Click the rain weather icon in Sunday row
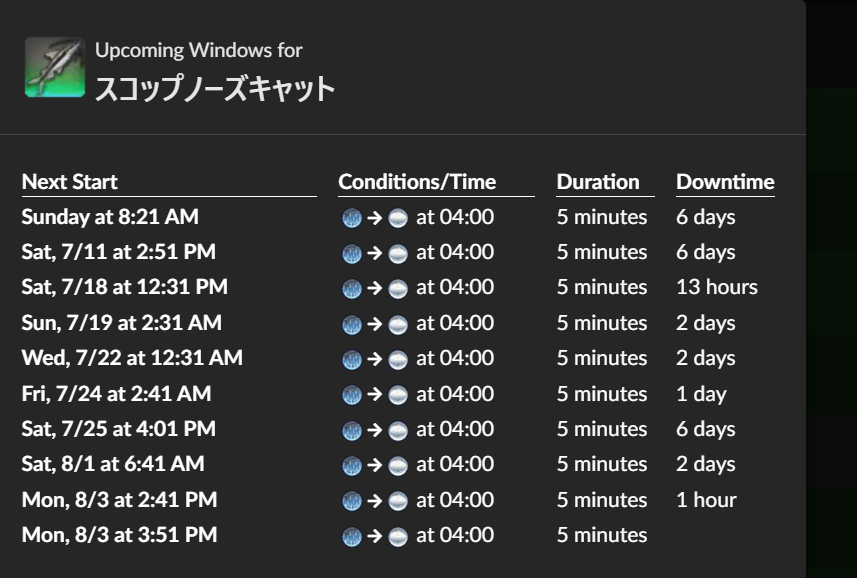Image resolution: width=857 pixels, height=578 pixels. [x=352, y=218]
